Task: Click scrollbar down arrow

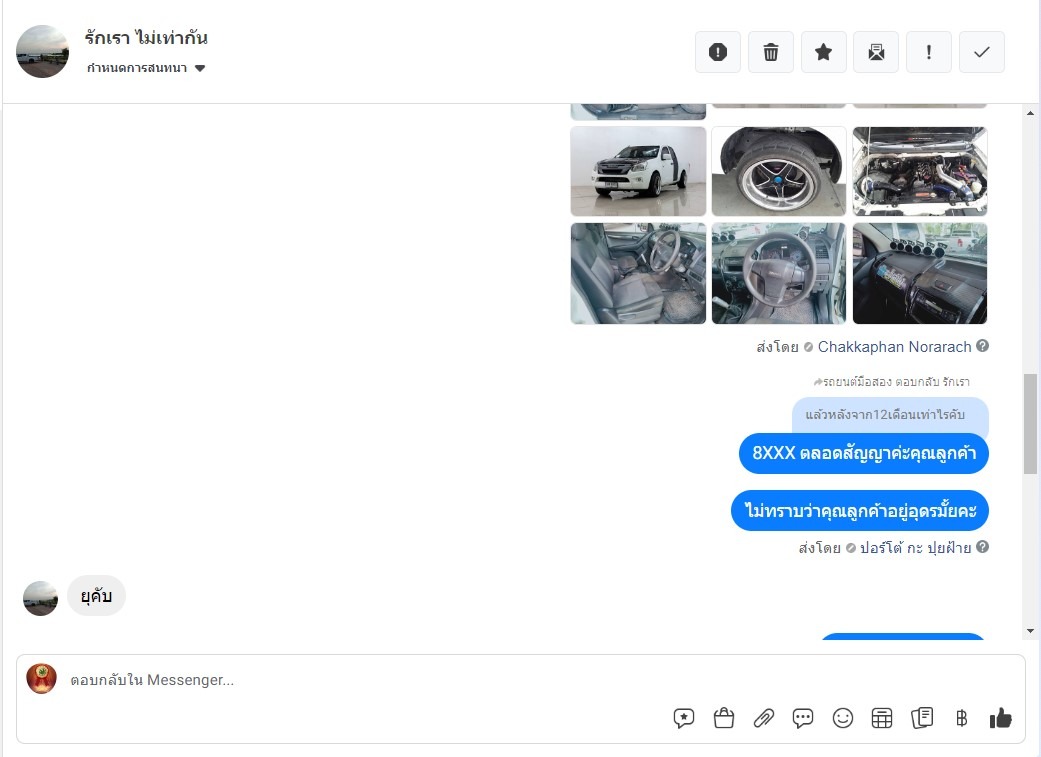Action: [1030, 631]
